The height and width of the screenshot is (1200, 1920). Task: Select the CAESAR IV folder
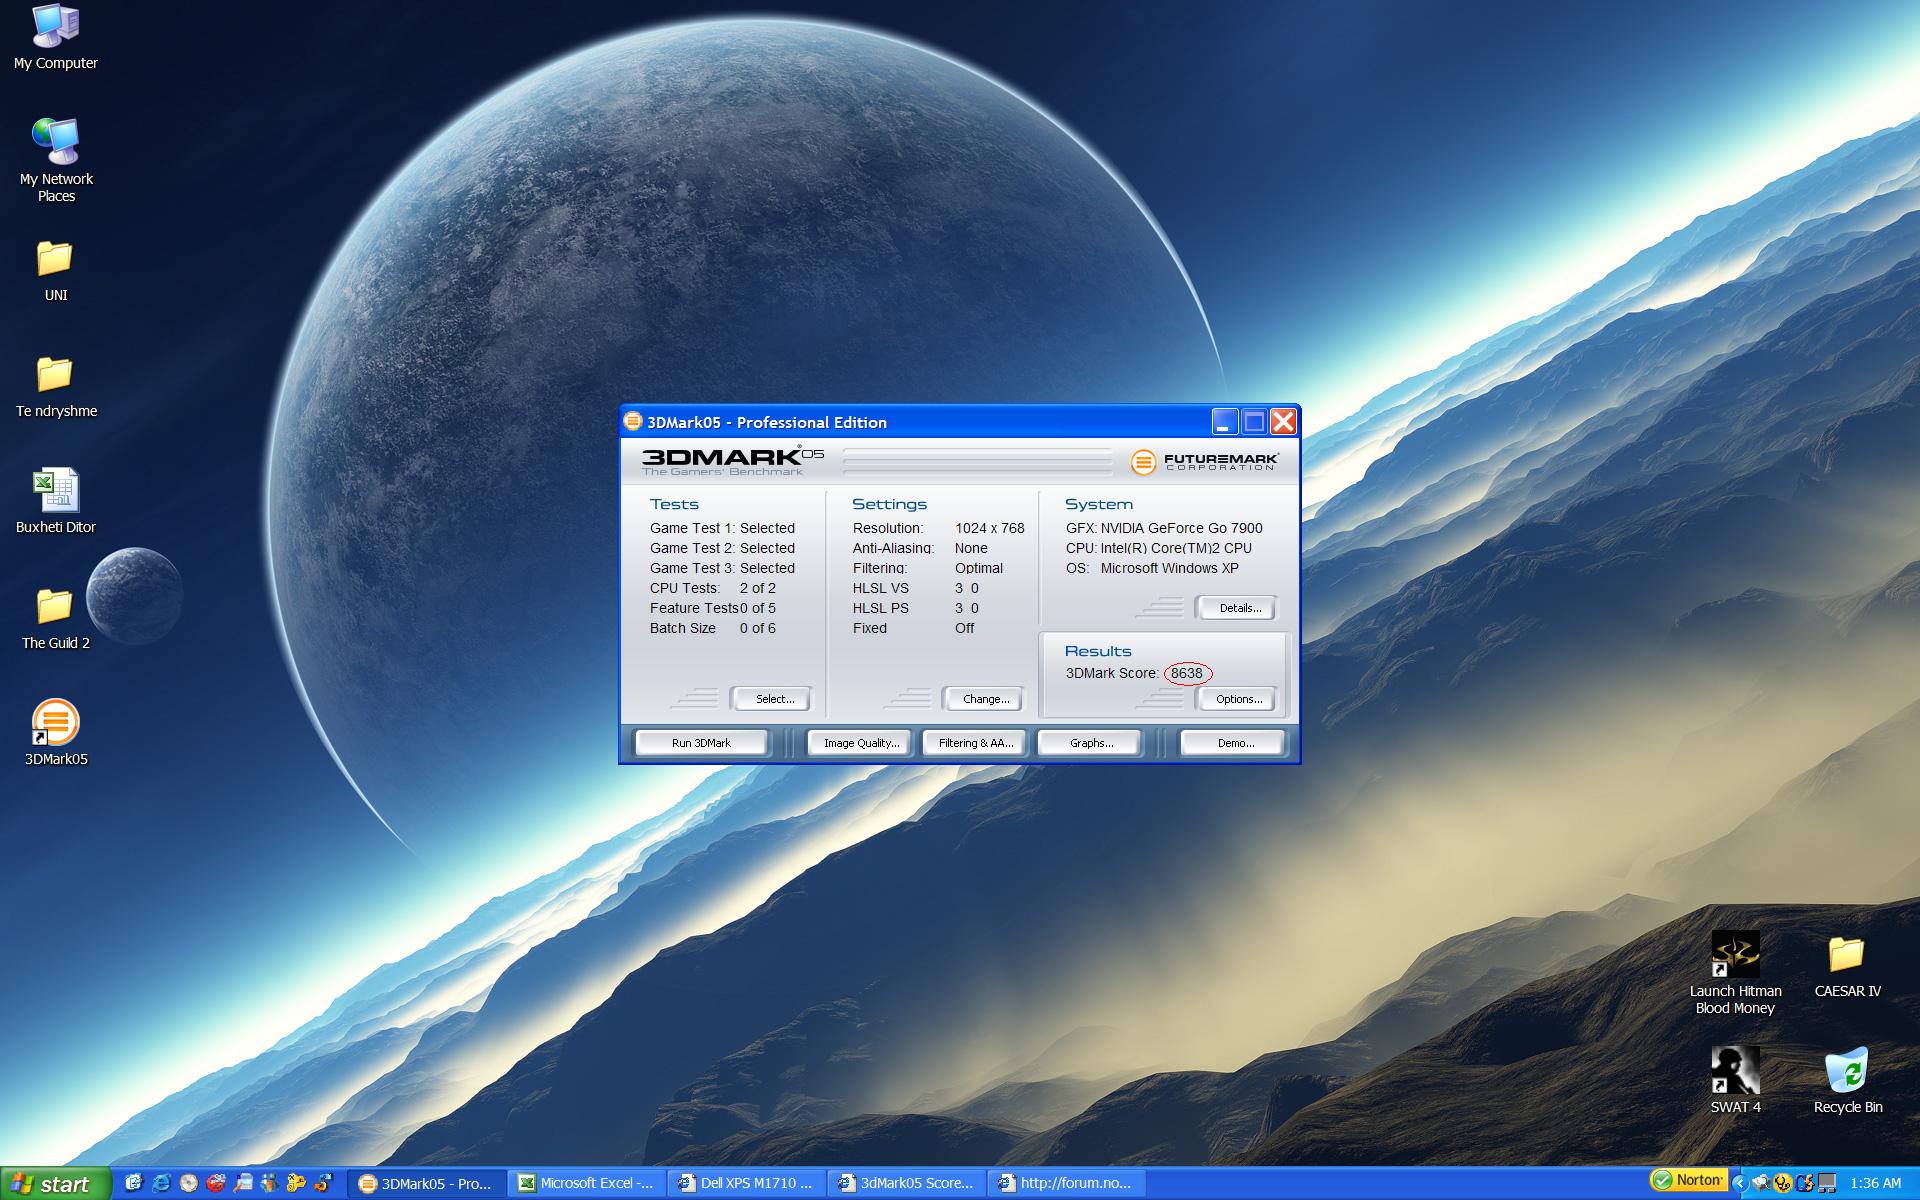[1847, 967]
